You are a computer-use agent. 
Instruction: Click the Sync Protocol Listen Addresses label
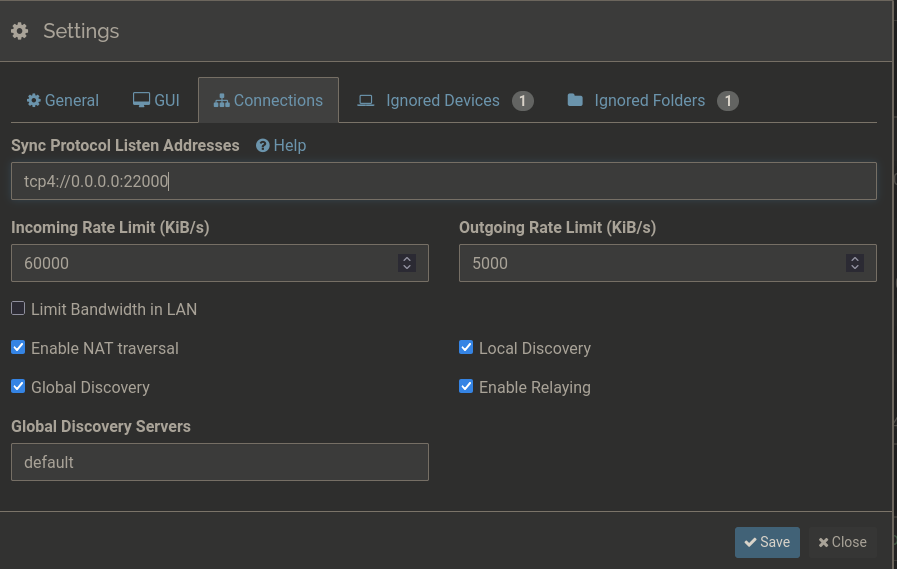[x=125, y=146]
